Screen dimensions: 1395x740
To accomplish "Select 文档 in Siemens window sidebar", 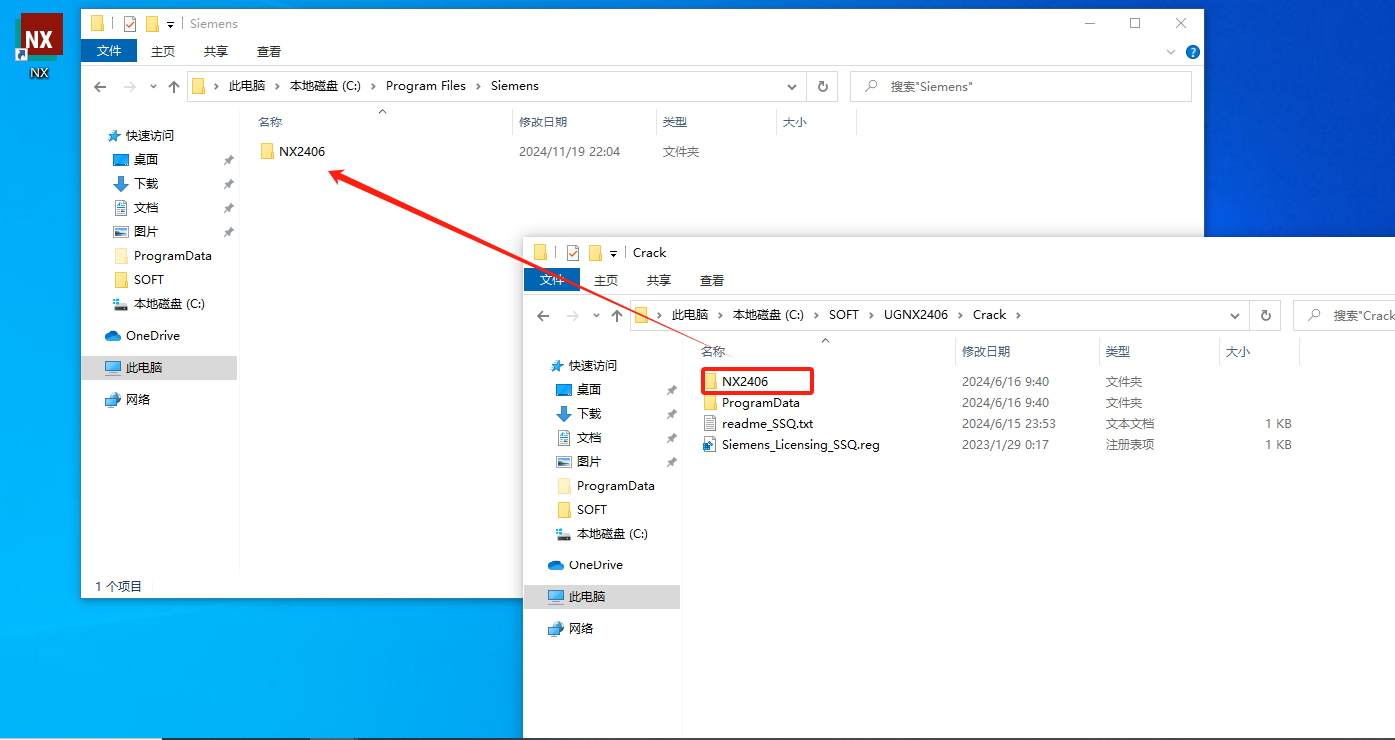I will tap(146, 208).
